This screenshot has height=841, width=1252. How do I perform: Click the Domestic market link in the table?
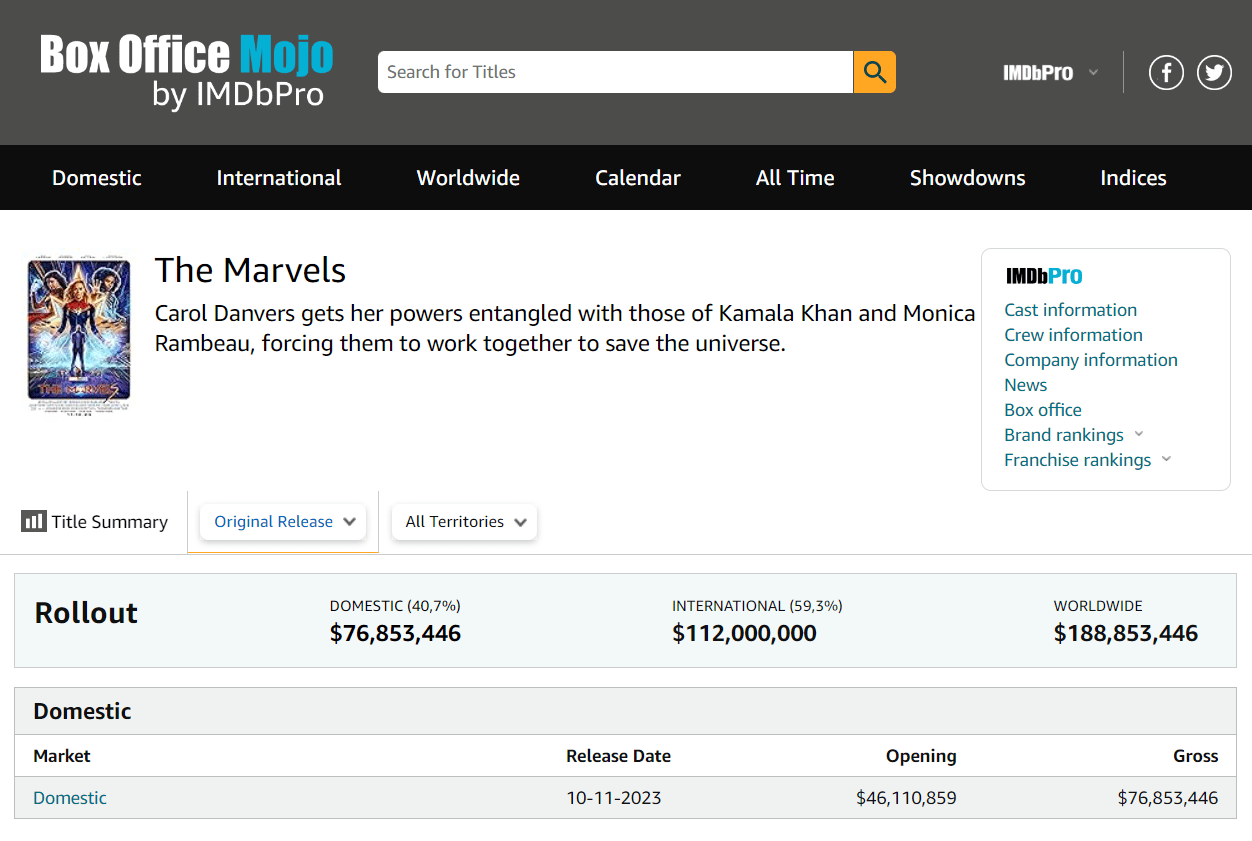(x=69, y=797)
